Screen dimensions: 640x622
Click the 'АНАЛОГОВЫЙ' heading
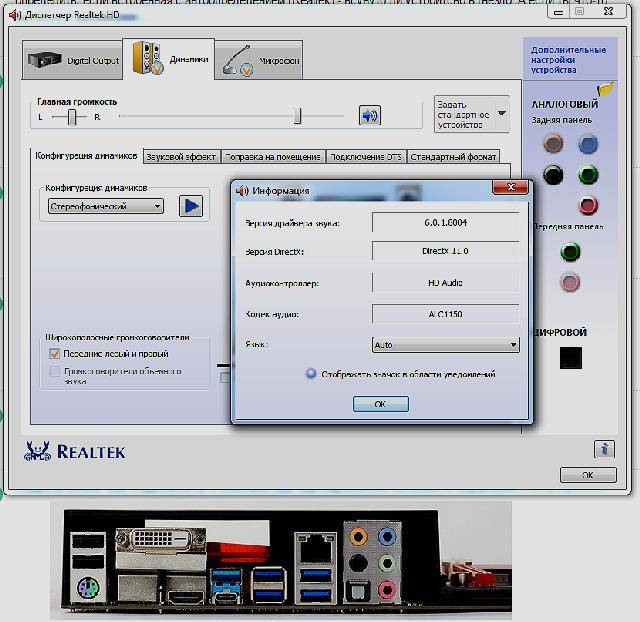(564, 104)
